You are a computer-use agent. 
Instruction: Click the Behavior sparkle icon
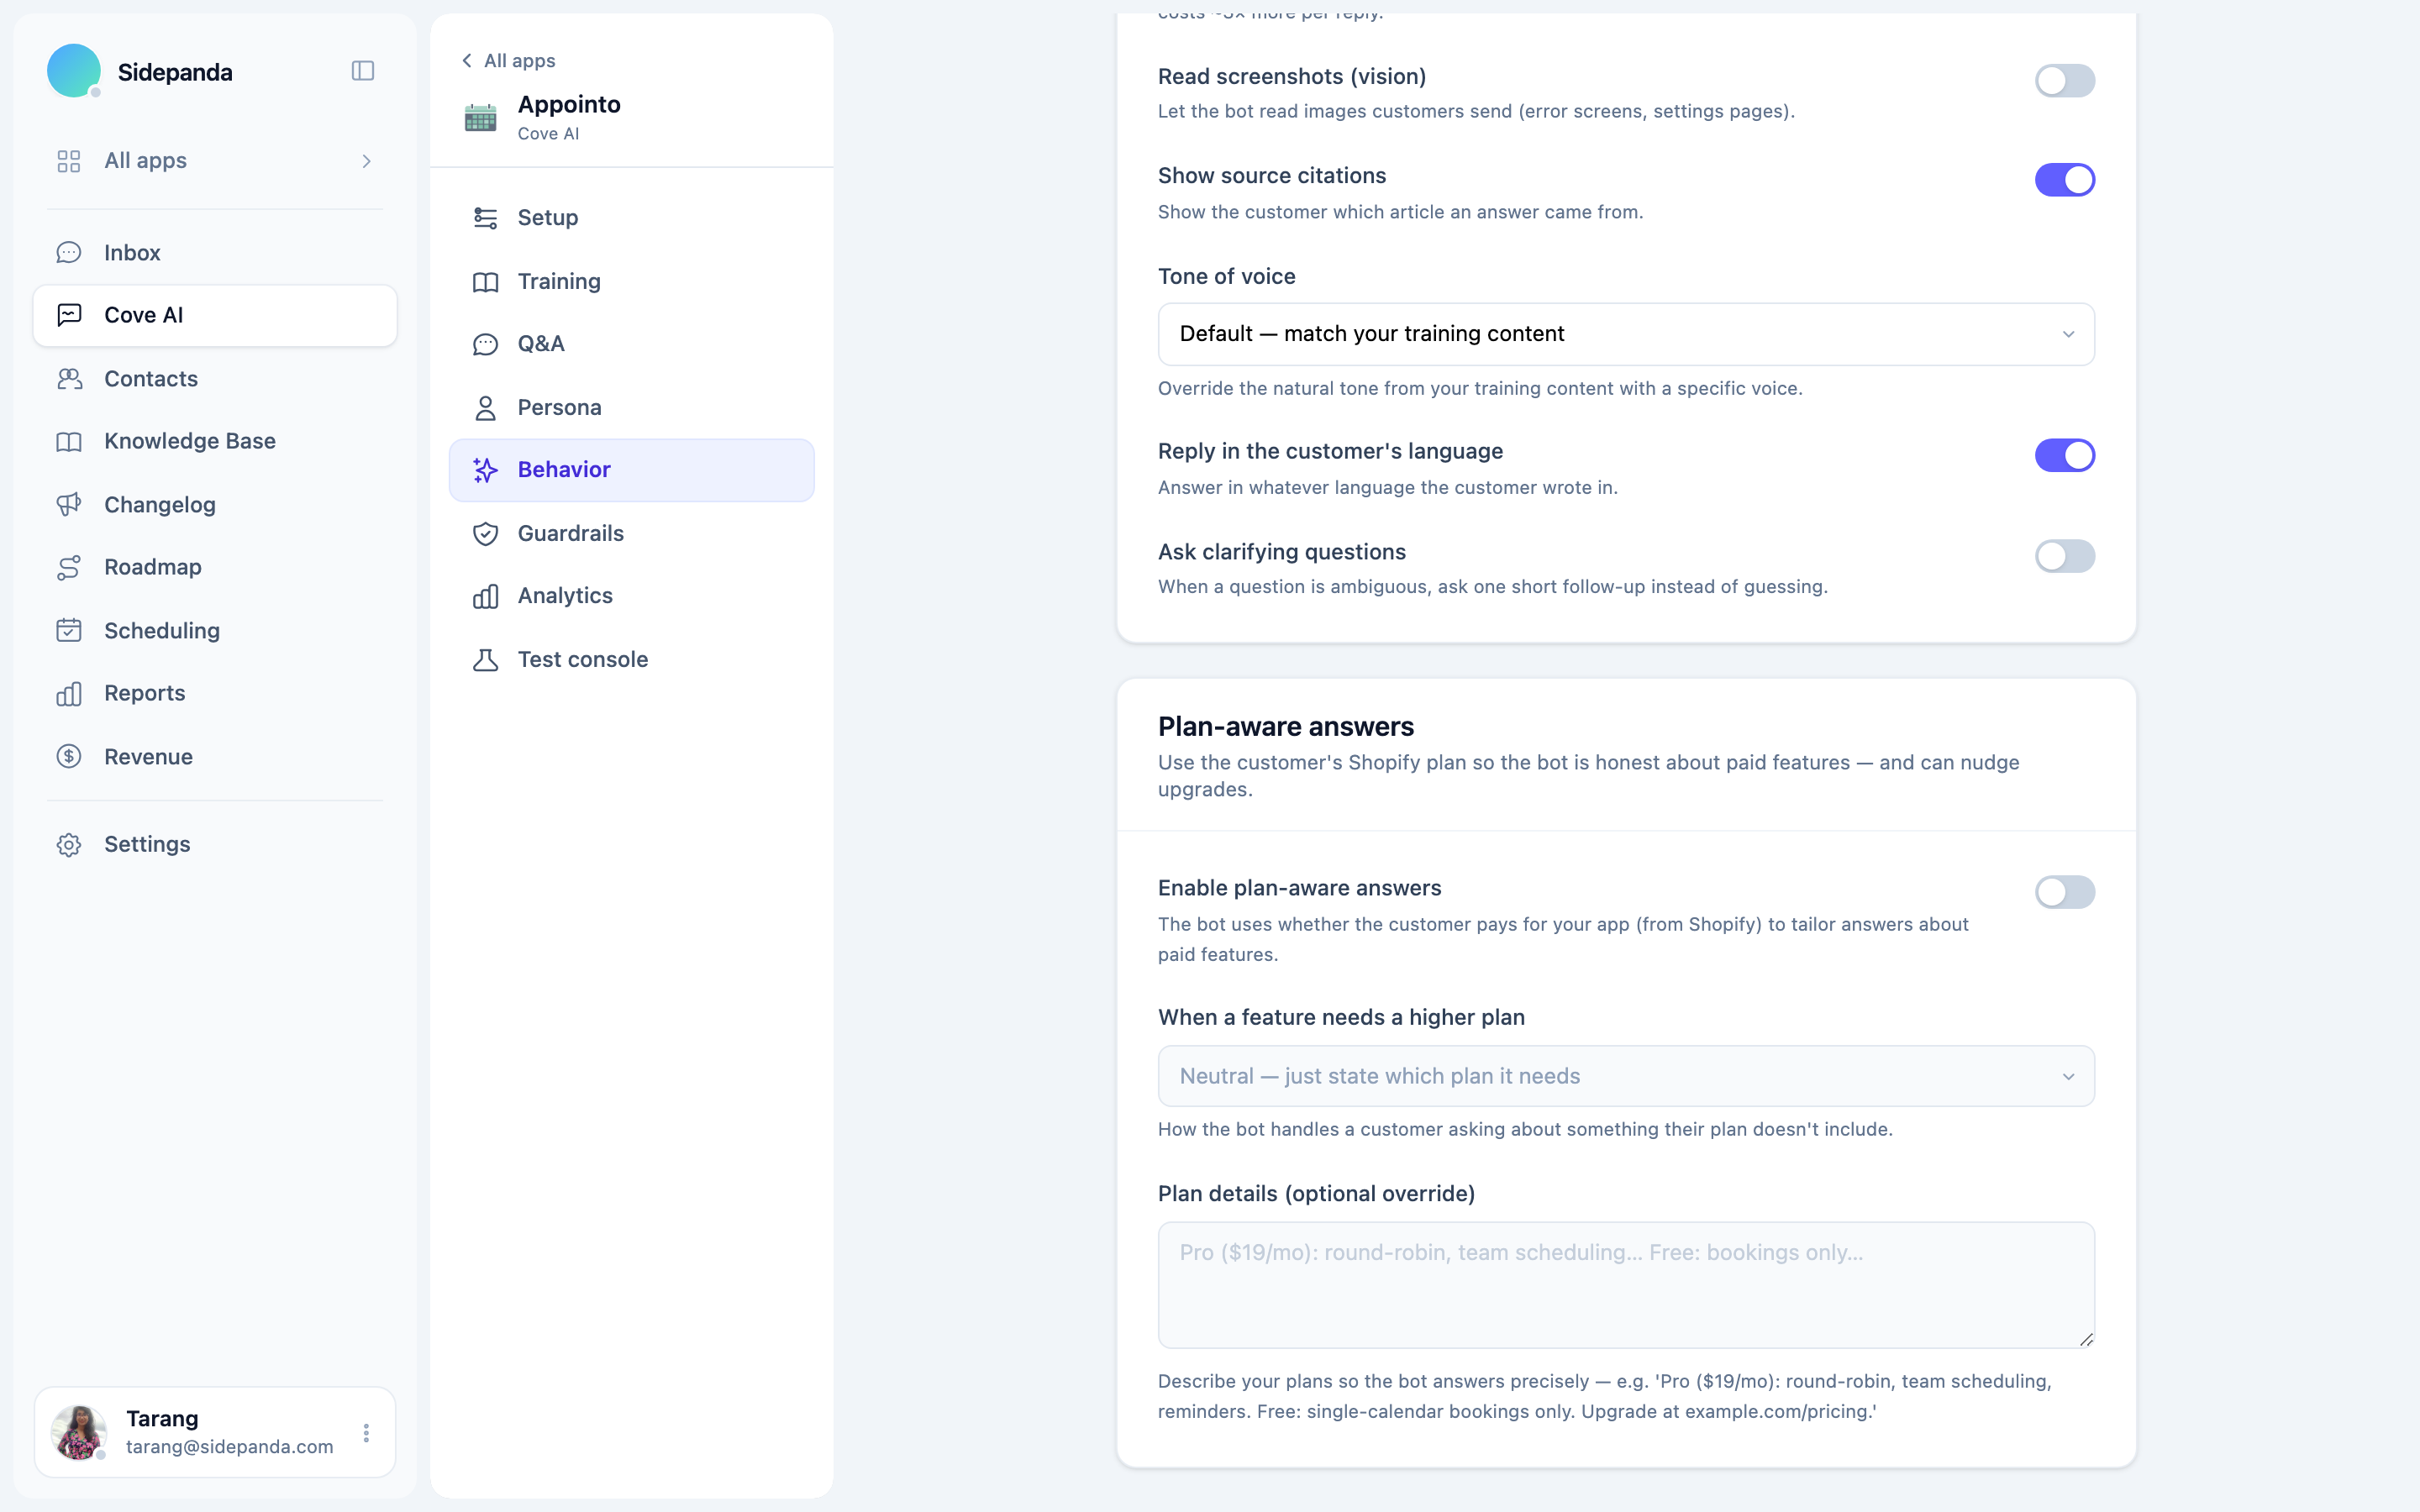pyautogui.click(x=486, y=470)
